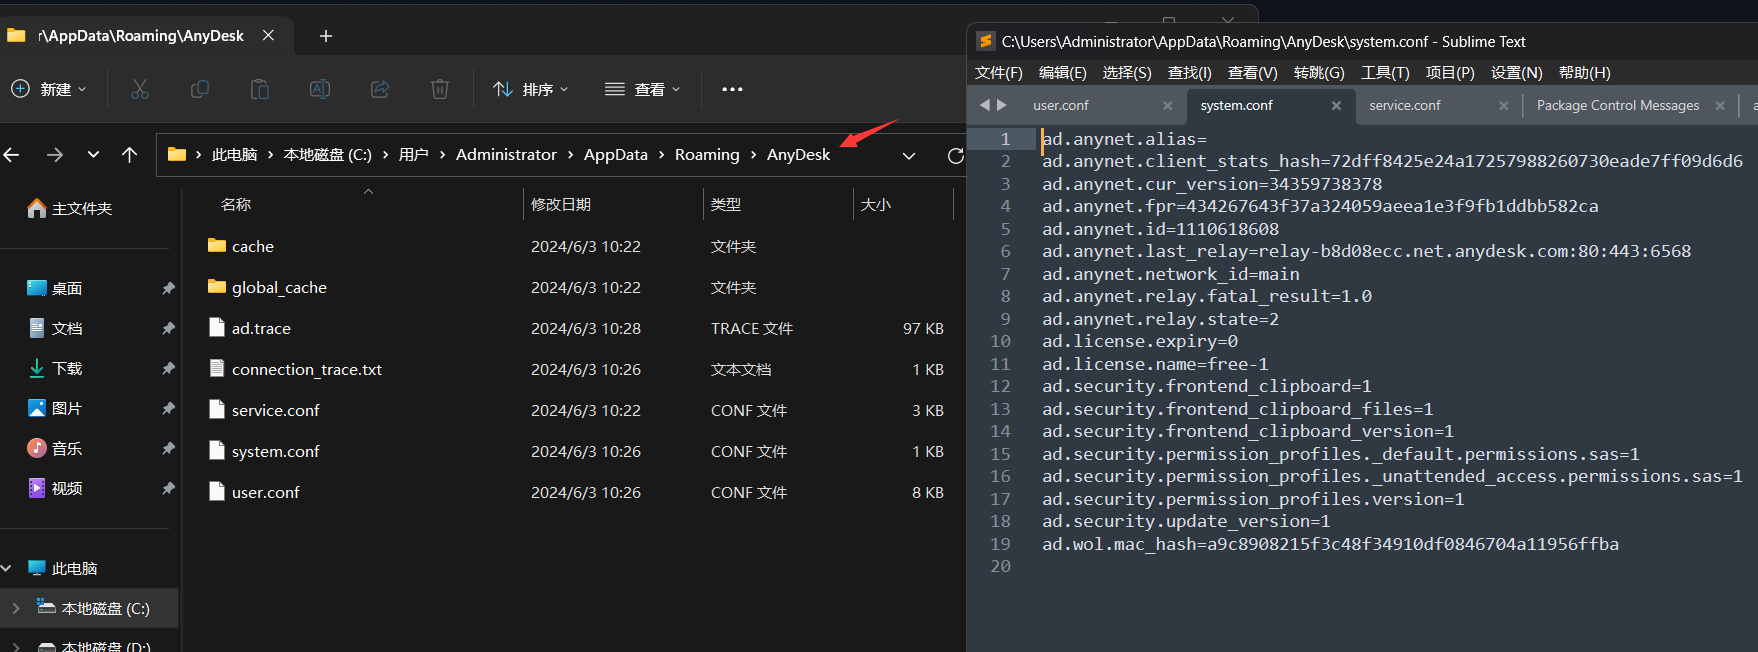The image size is (1758, 652).
Task: Open Sublime Text 文件(F) menu
Action: (999, 72)
